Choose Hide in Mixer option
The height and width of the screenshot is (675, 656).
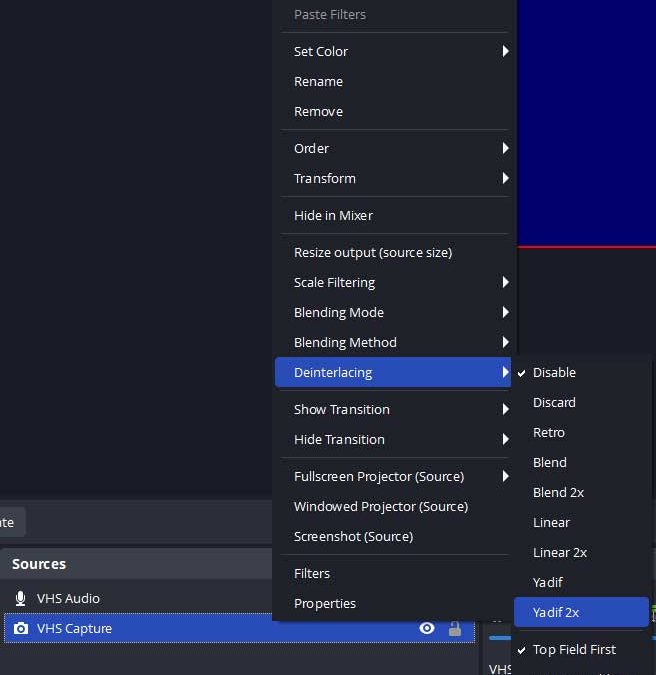[333, 215]
